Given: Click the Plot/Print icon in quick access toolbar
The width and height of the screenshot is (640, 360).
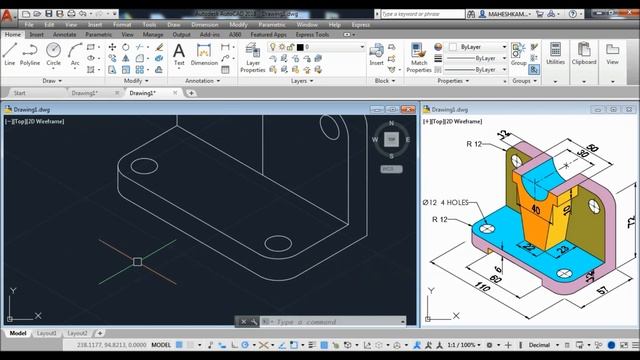Looking at the screenshot, I should tap(71, 14).
